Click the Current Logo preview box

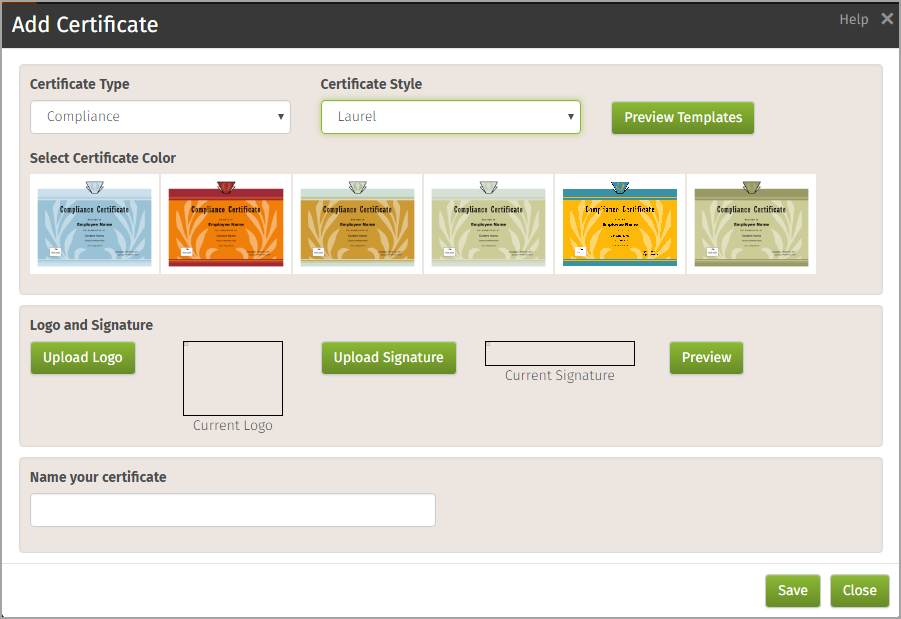coord(233,379)
